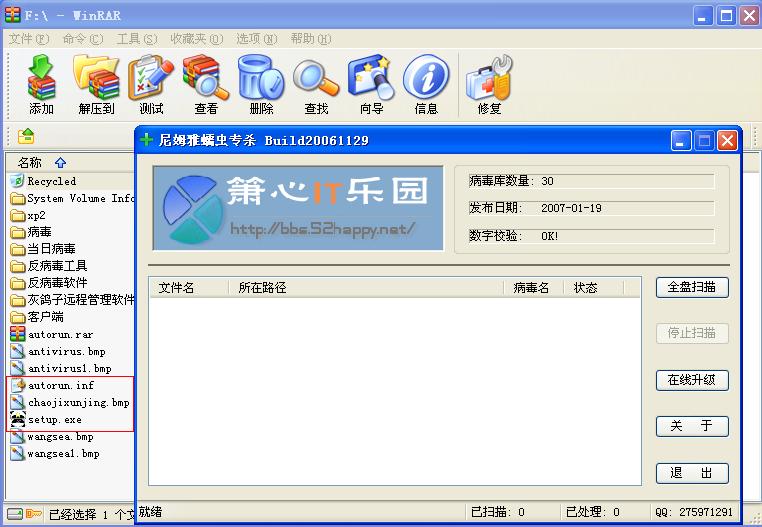The image size is (762, 527).
Task: Click the 发布日期 value 2007-01-19
Action: pos(572,209)
